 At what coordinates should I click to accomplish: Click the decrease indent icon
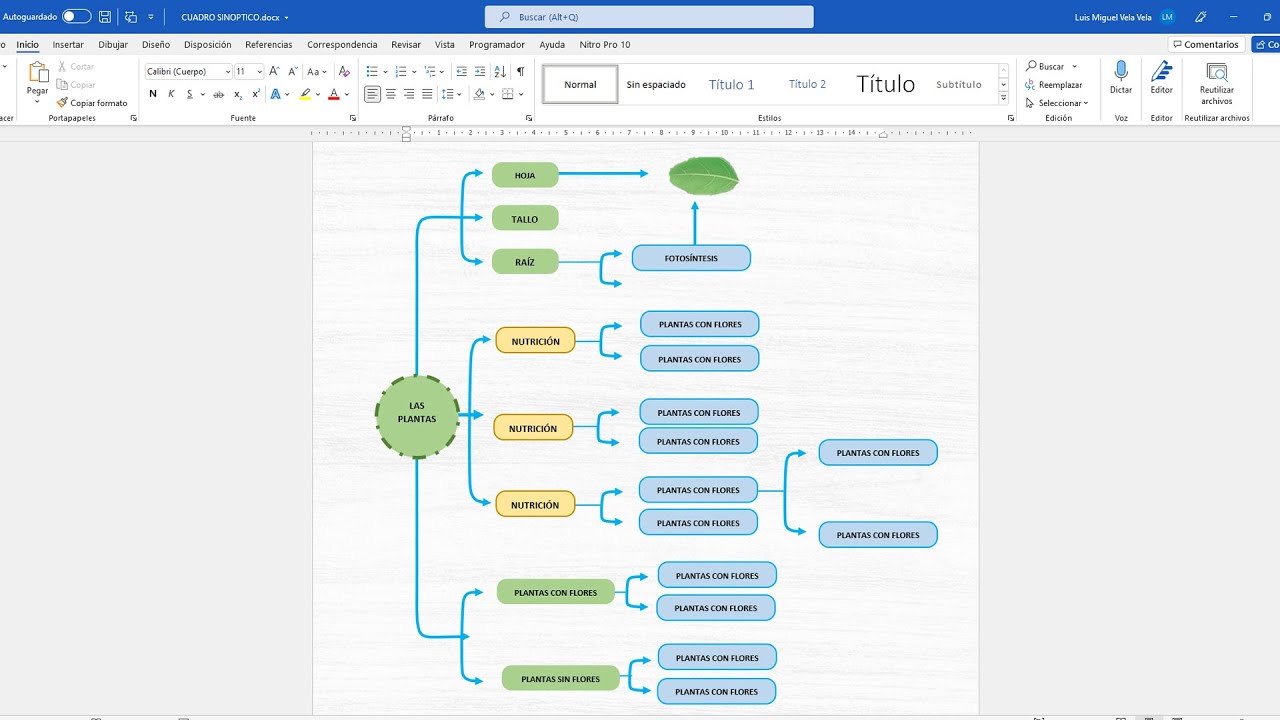pos(461,72)
